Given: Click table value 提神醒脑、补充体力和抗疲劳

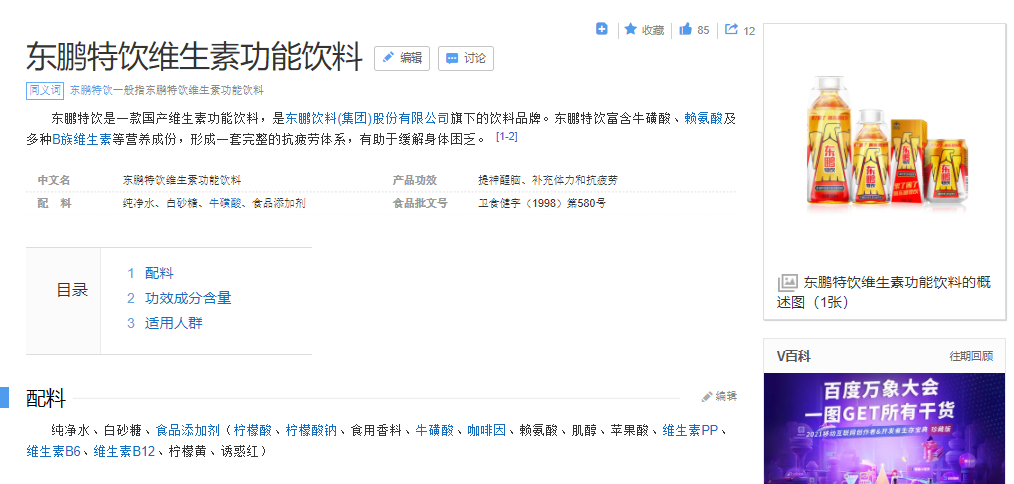Looking at the screenshot, I should point(548,180).
